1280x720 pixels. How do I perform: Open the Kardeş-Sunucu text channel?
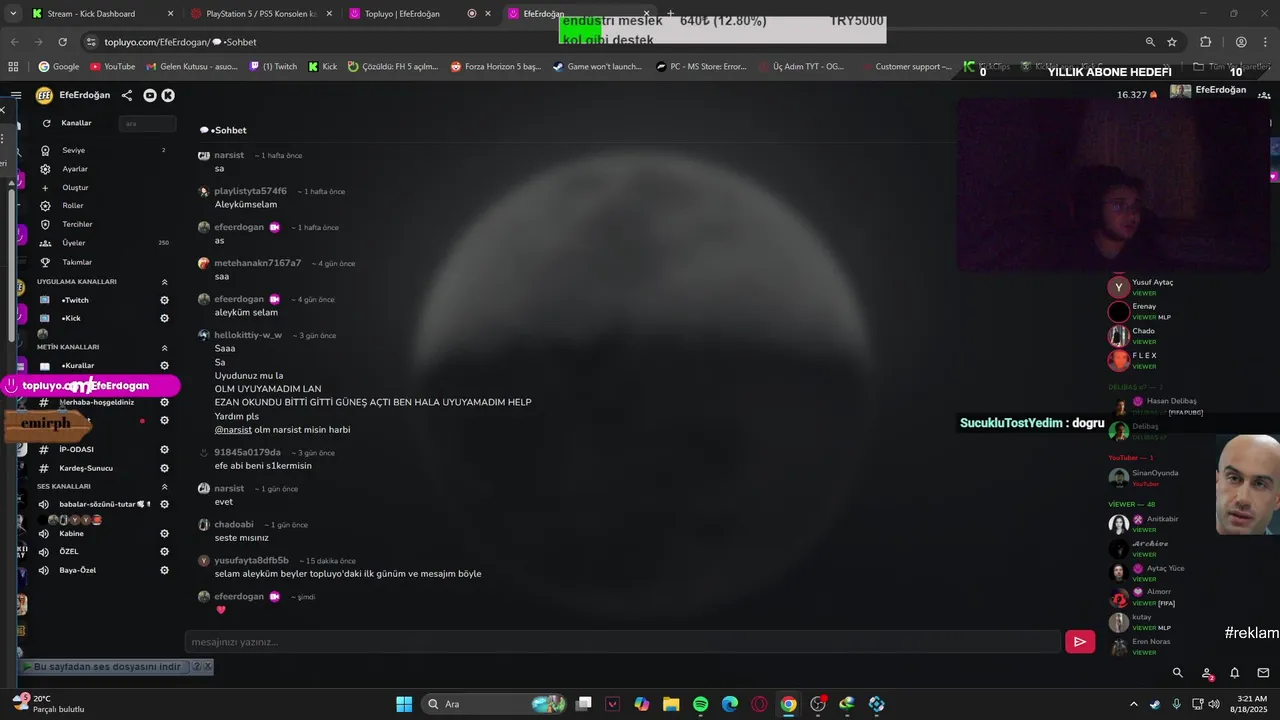tap(86, 468)
